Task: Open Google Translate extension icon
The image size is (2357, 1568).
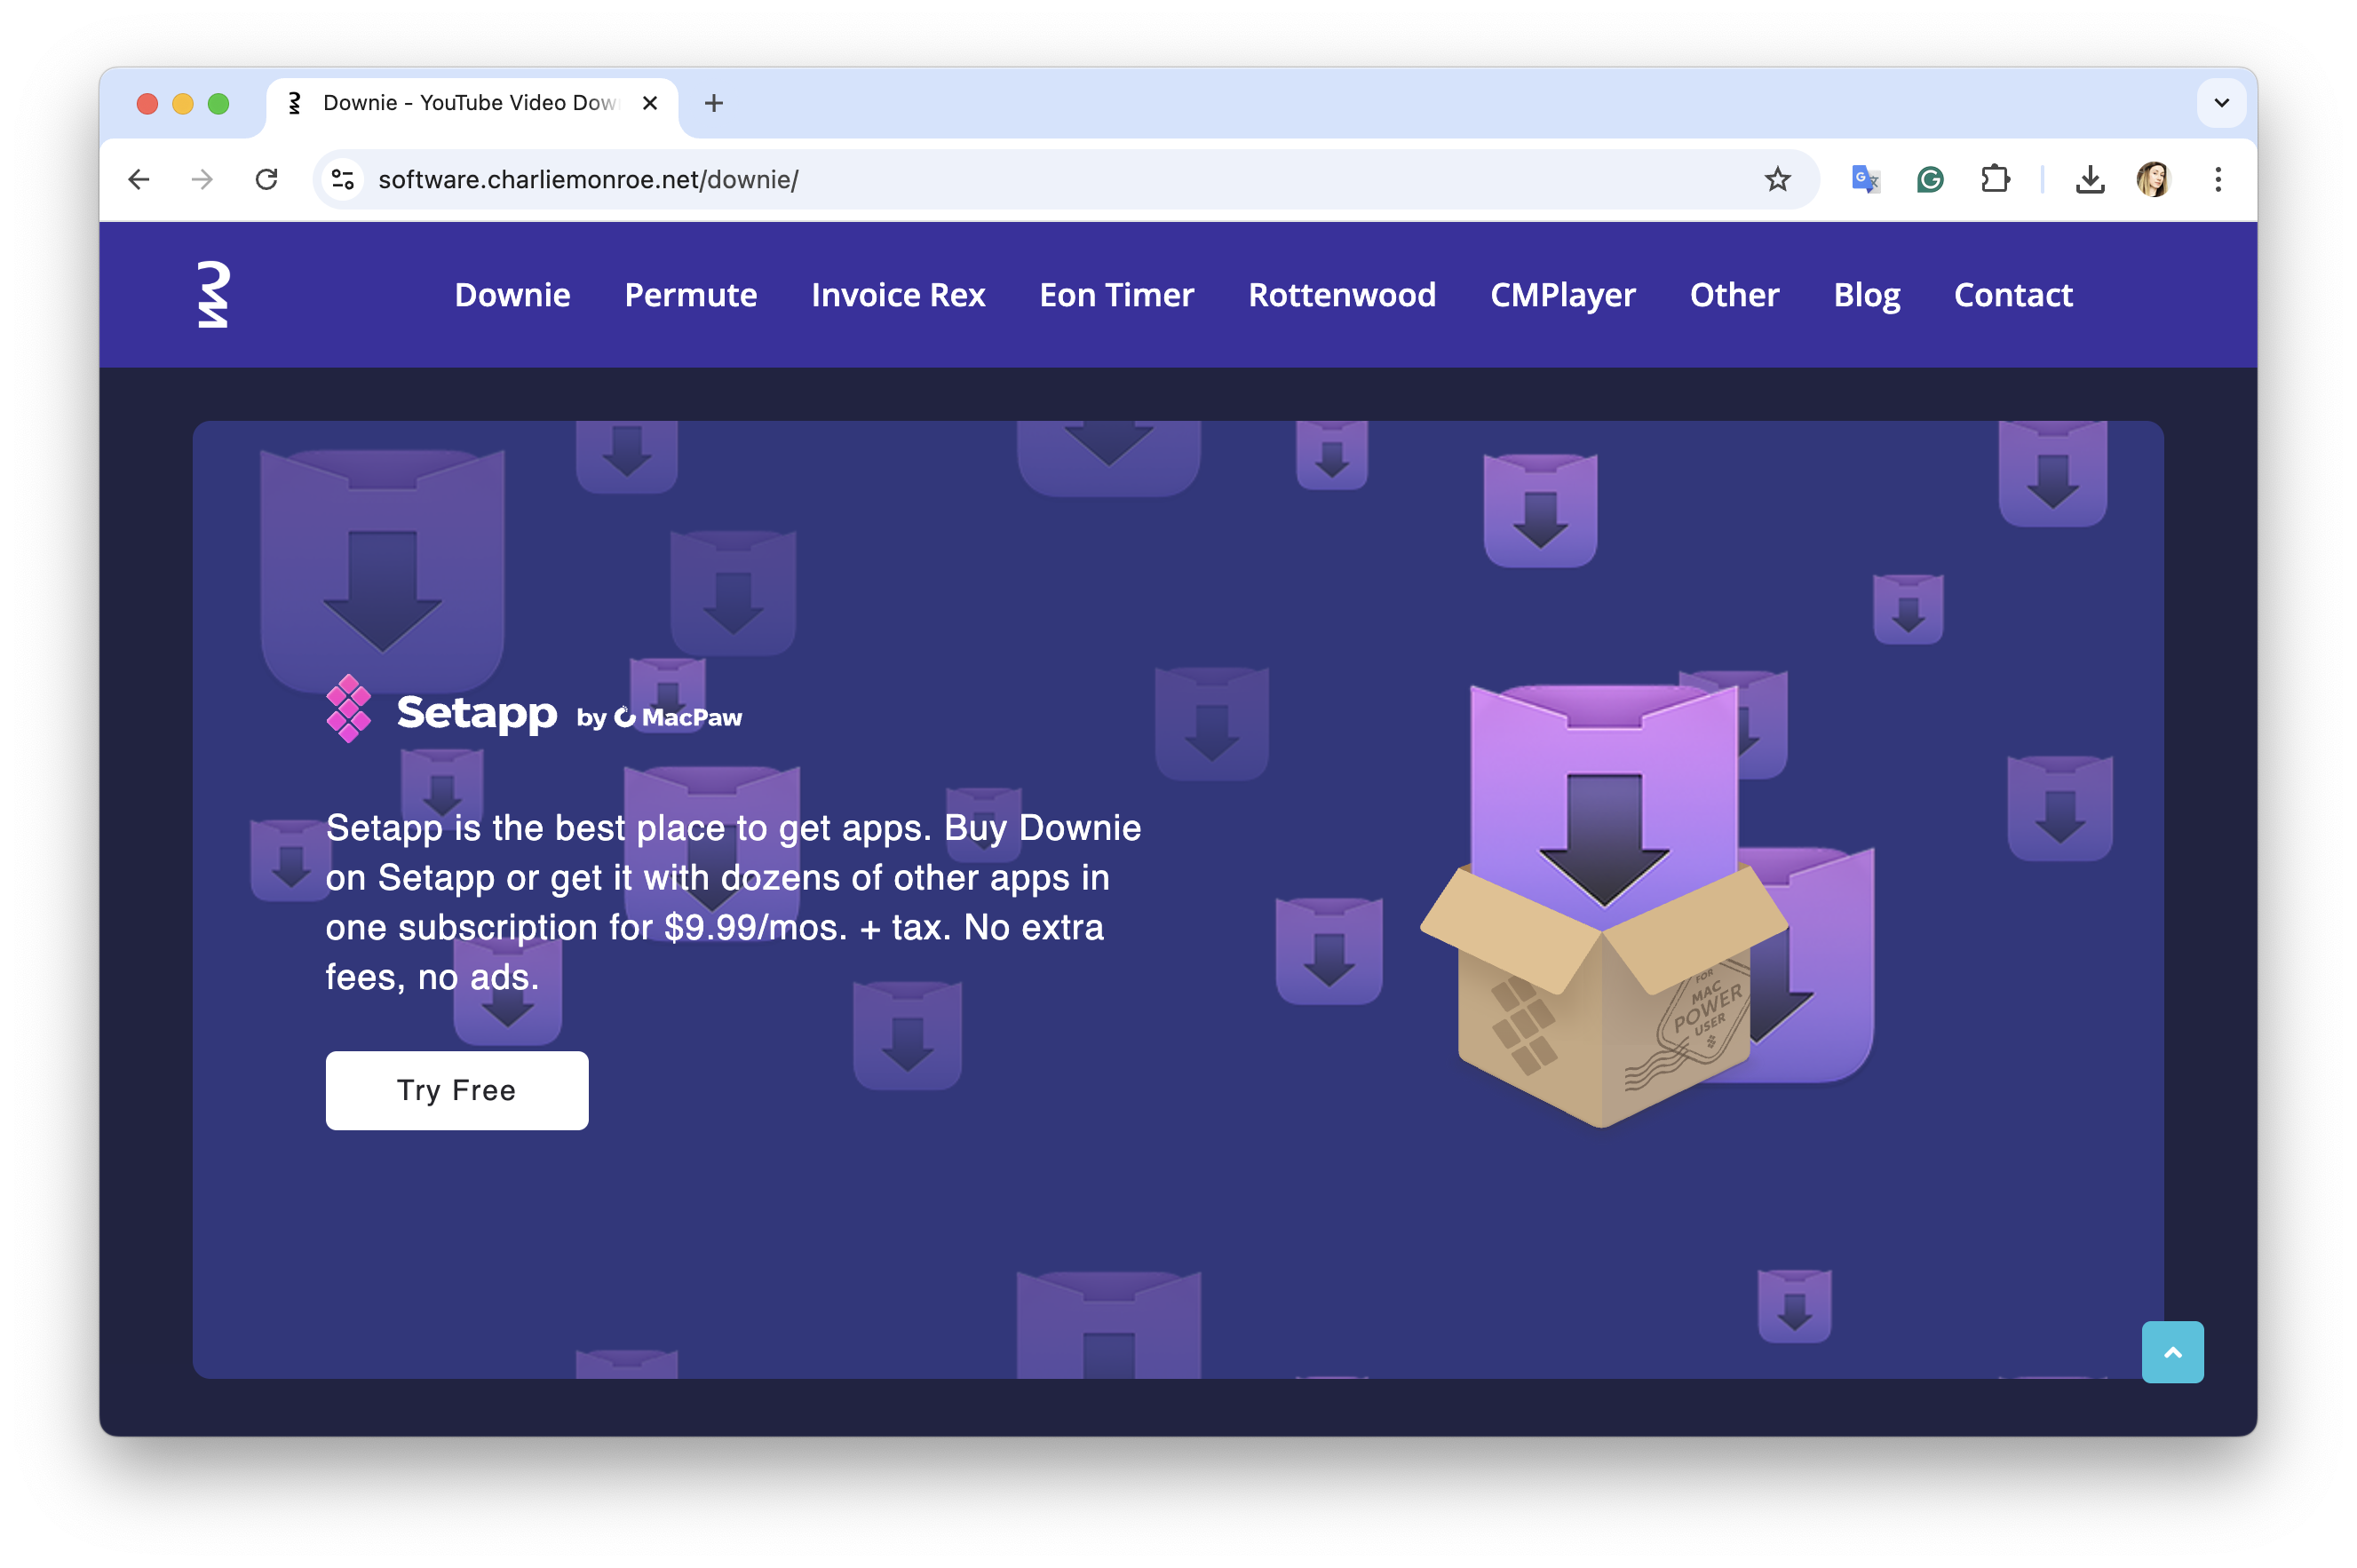Action: [1865, 180]
